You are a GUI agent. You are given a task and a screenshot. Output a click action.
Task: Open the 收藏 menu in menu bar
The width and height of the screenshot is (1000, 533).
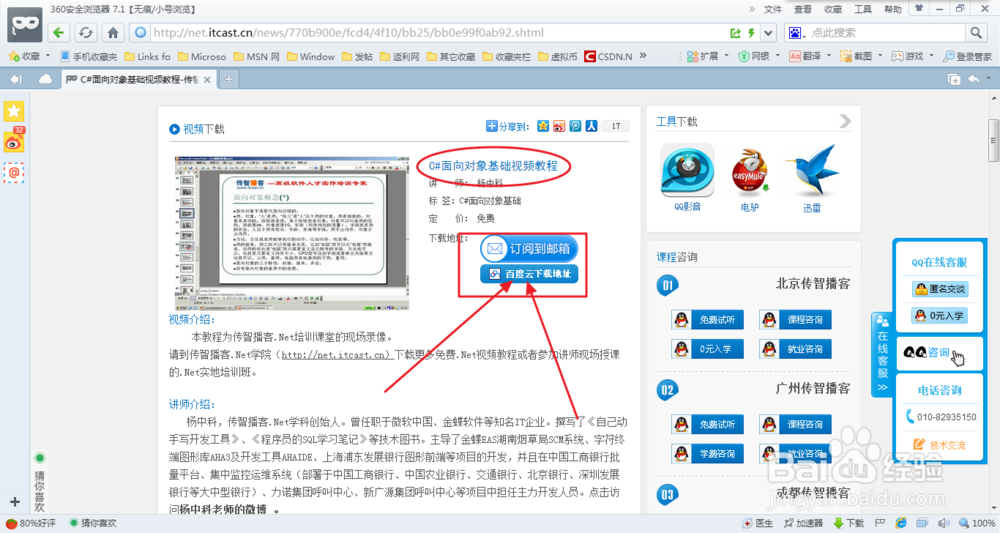[x=833, y=9]
